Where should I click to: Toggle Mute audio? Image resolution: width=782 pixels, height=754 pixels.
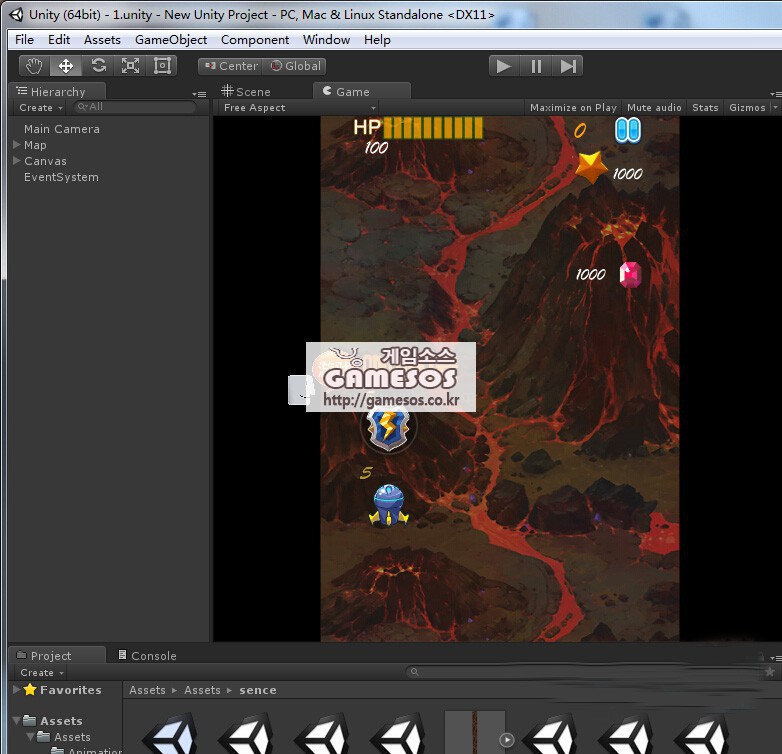click(x=654, y=108)
